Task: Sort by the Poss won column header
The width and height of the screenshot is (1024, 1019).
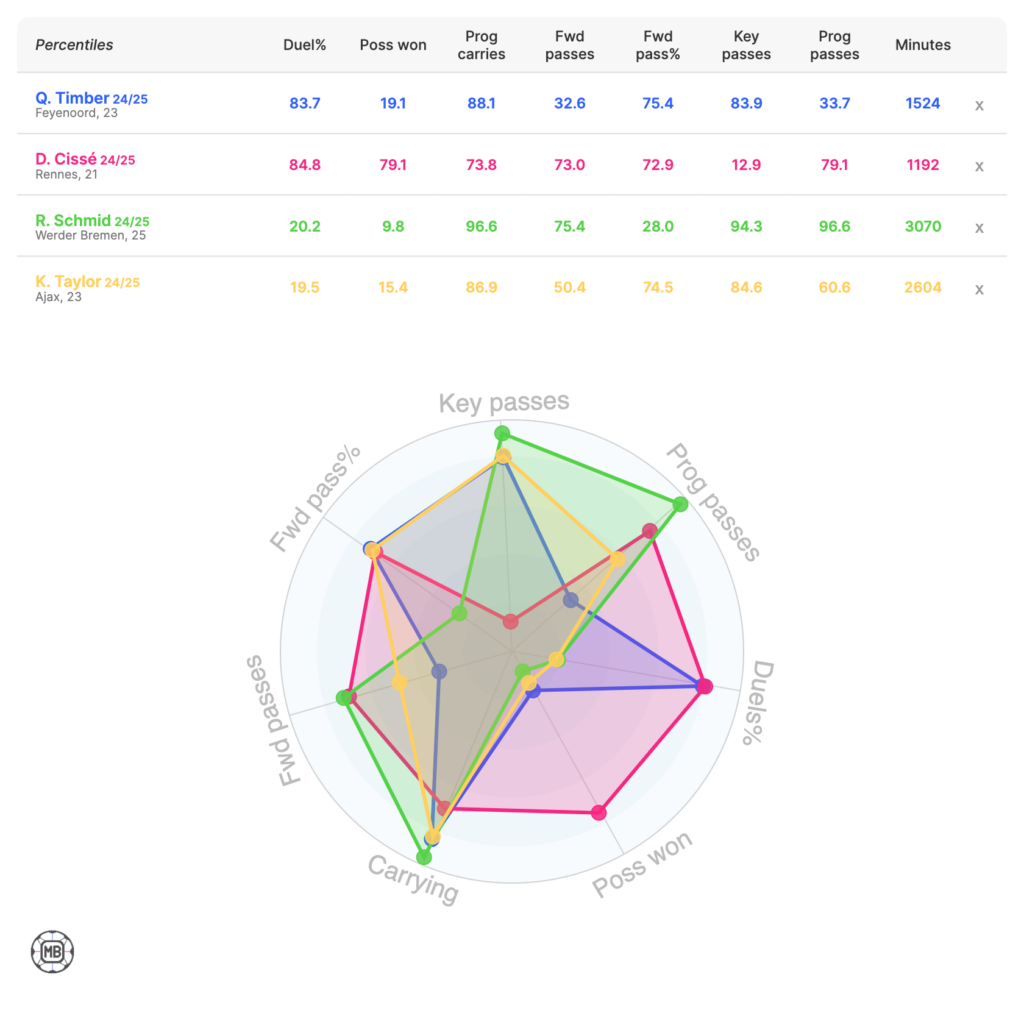Action: (x=393, y=45)
